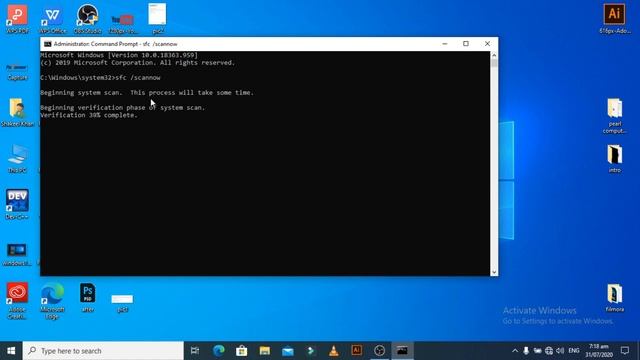Image resolution: width=640 pixels, height=360 pixels.
Task: Open This PC desktop icon
Action: (x=17, y=158)
